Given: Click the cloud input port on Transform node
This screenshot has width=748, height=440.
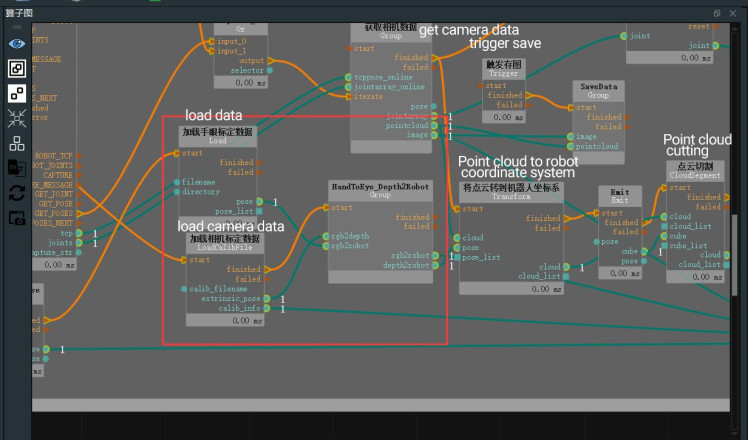Looking at the screenshot, I should (457, 238).
